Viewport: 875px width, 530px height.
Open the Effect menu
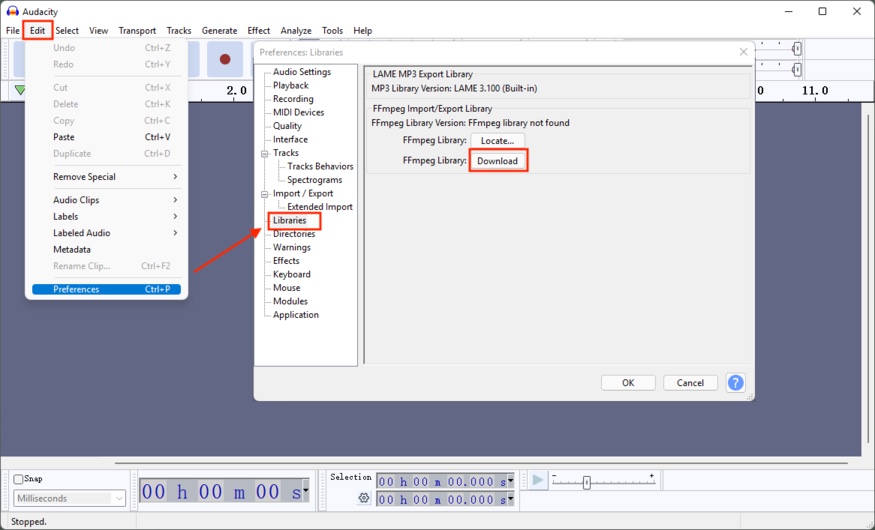[x=258, y=31]
